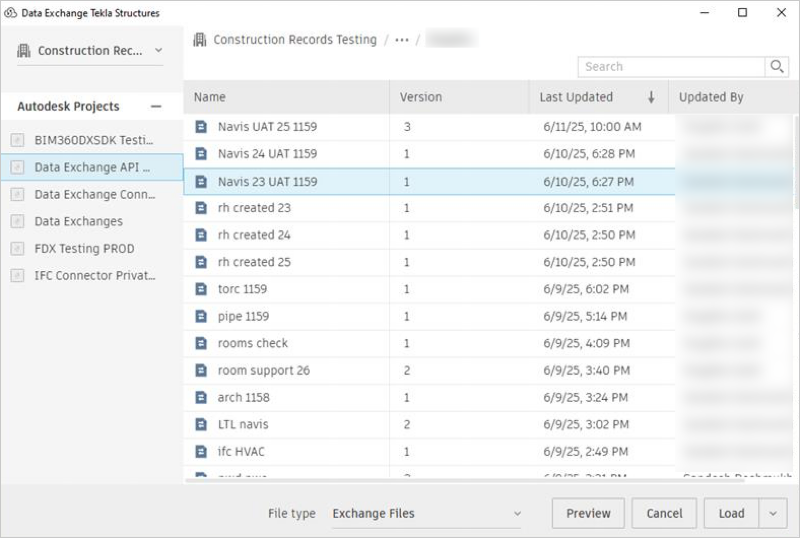Click the Preview button
This screenshot has height=538, width=800.
pos(588,513)
